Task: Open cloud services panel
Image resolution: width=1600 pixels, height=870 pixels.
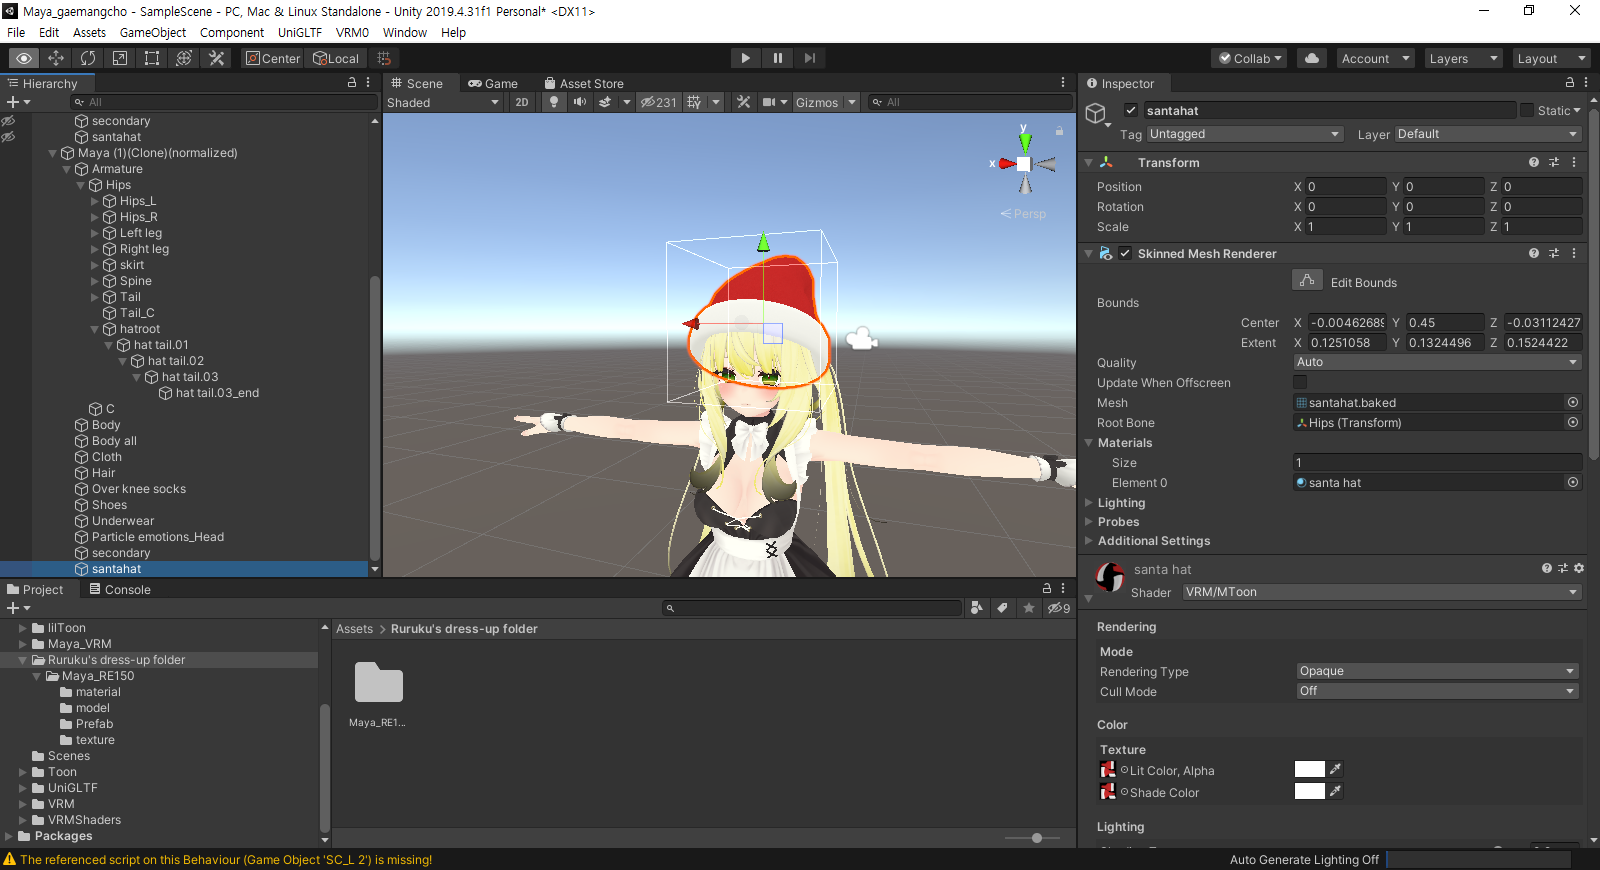Action: [x=1312, y=58]
